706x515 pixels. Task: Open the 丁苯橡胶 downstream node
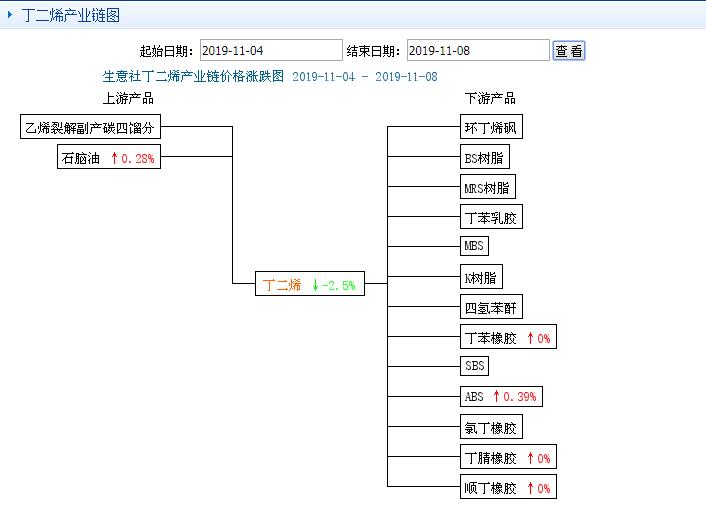508,337
